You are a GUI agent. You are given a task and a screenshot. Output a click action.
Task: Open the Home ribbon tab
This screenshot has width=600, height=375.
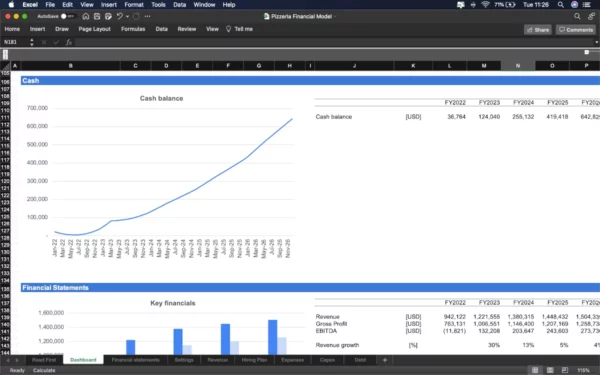point(12,29)
